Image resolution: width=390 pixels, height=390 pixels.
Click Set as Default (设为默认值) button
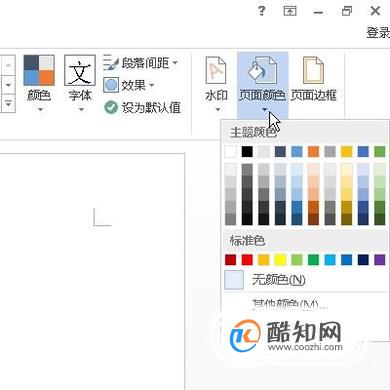(142, 107)
